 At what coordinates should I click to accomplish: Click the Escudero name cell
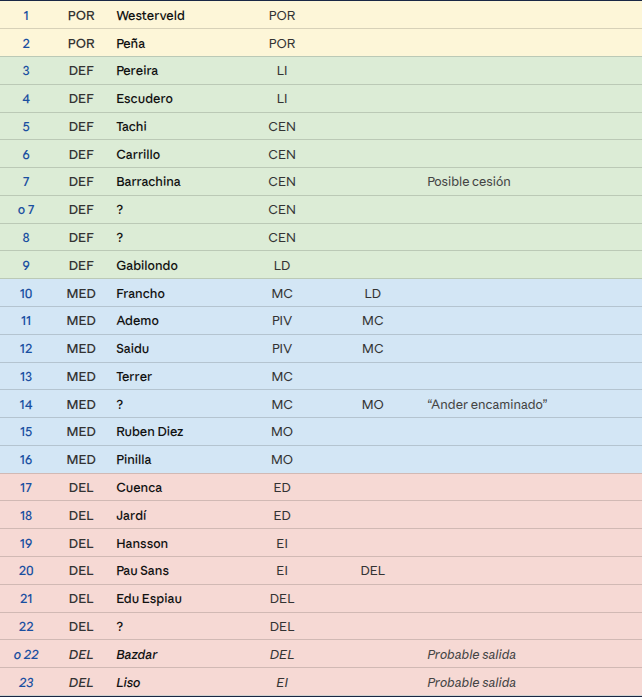coord(144,99)
